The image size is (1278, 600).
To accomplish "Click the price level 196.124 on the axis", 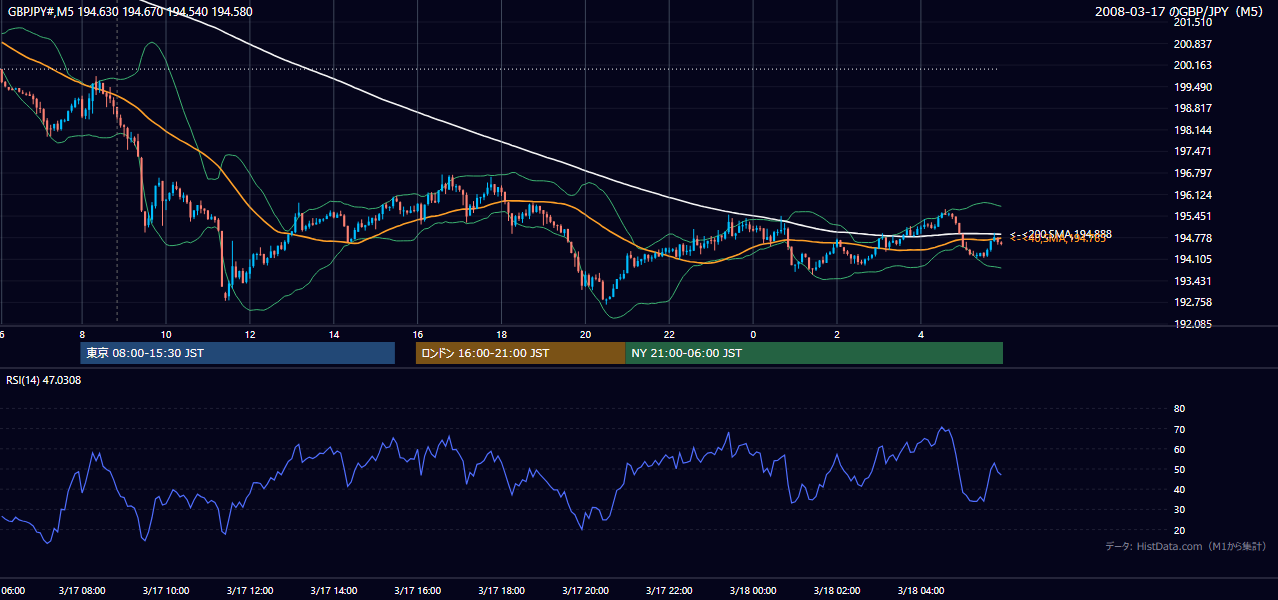I will (x=1191, y=195).
